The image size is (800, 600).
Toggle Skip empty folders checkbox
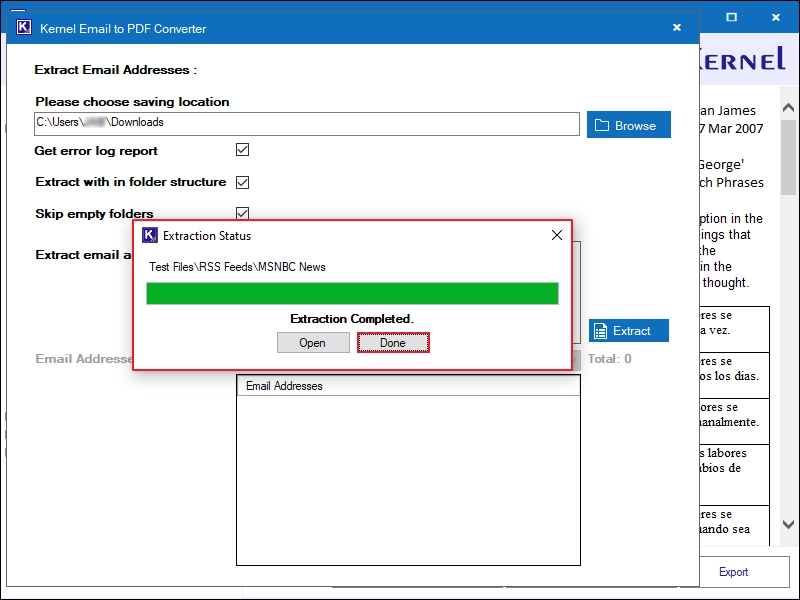(x=242, y=212)
